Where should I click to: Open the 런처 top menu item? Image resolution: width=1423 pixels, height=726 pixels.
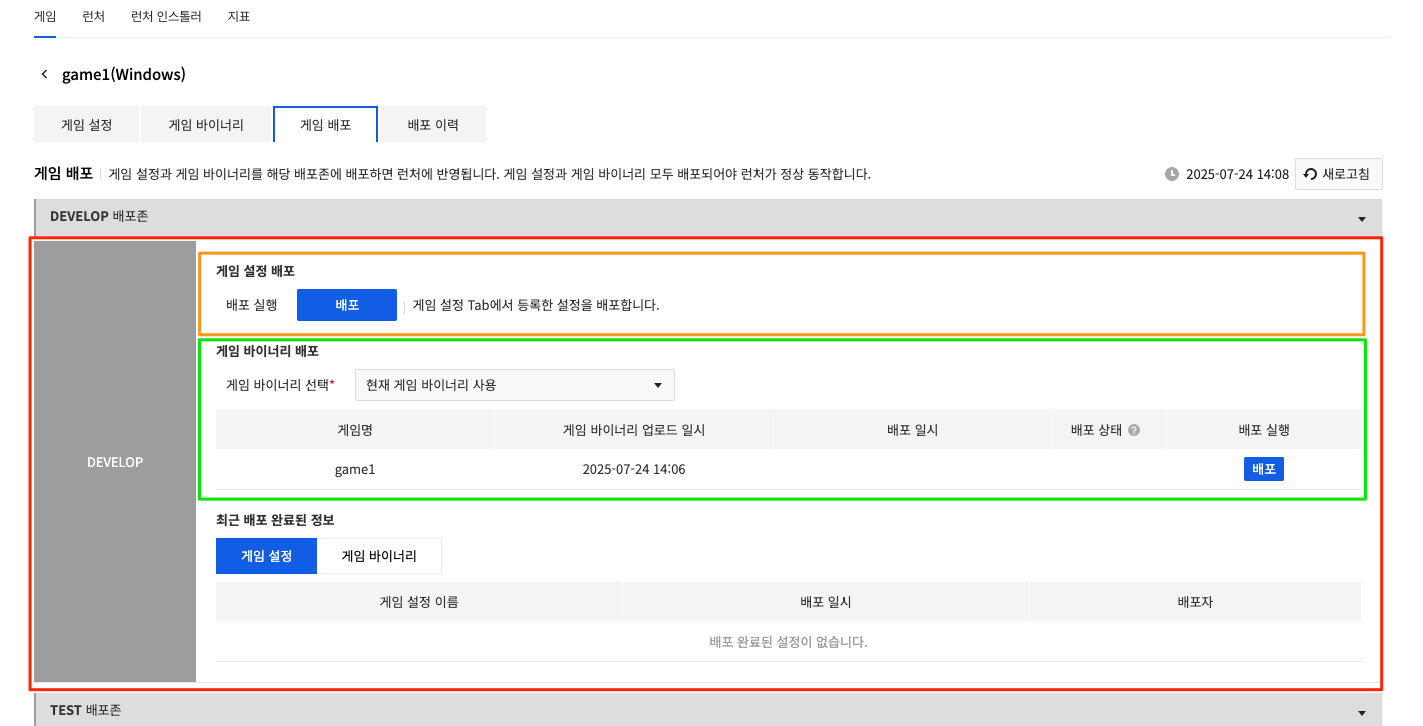(x=93, y=17)
